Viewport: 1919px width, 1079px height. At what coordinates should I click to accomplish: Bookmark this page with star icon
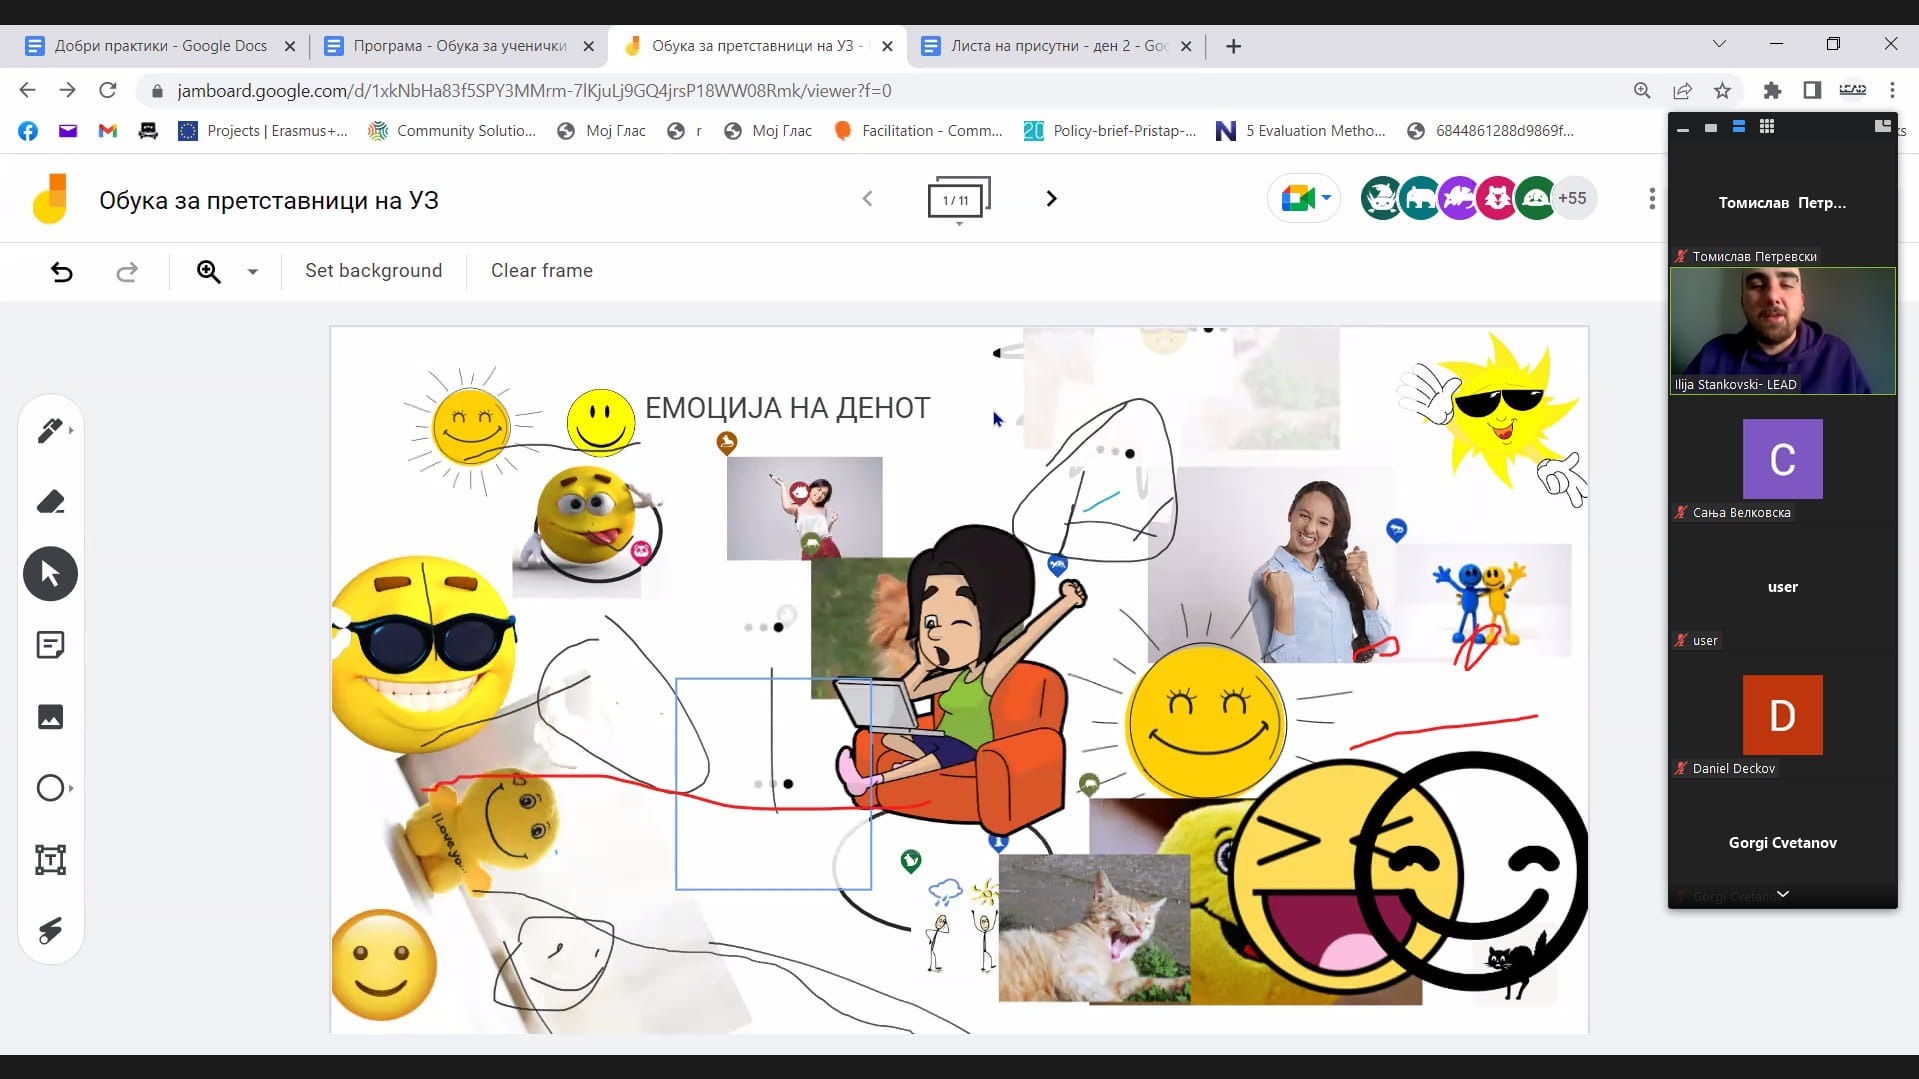point(1722,91)
